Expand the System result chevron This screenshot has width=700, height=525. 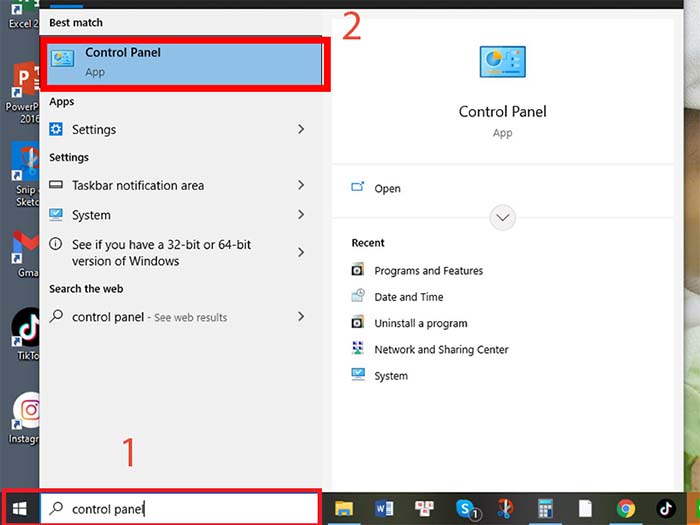pyautogui.click(x=301, y=215)
